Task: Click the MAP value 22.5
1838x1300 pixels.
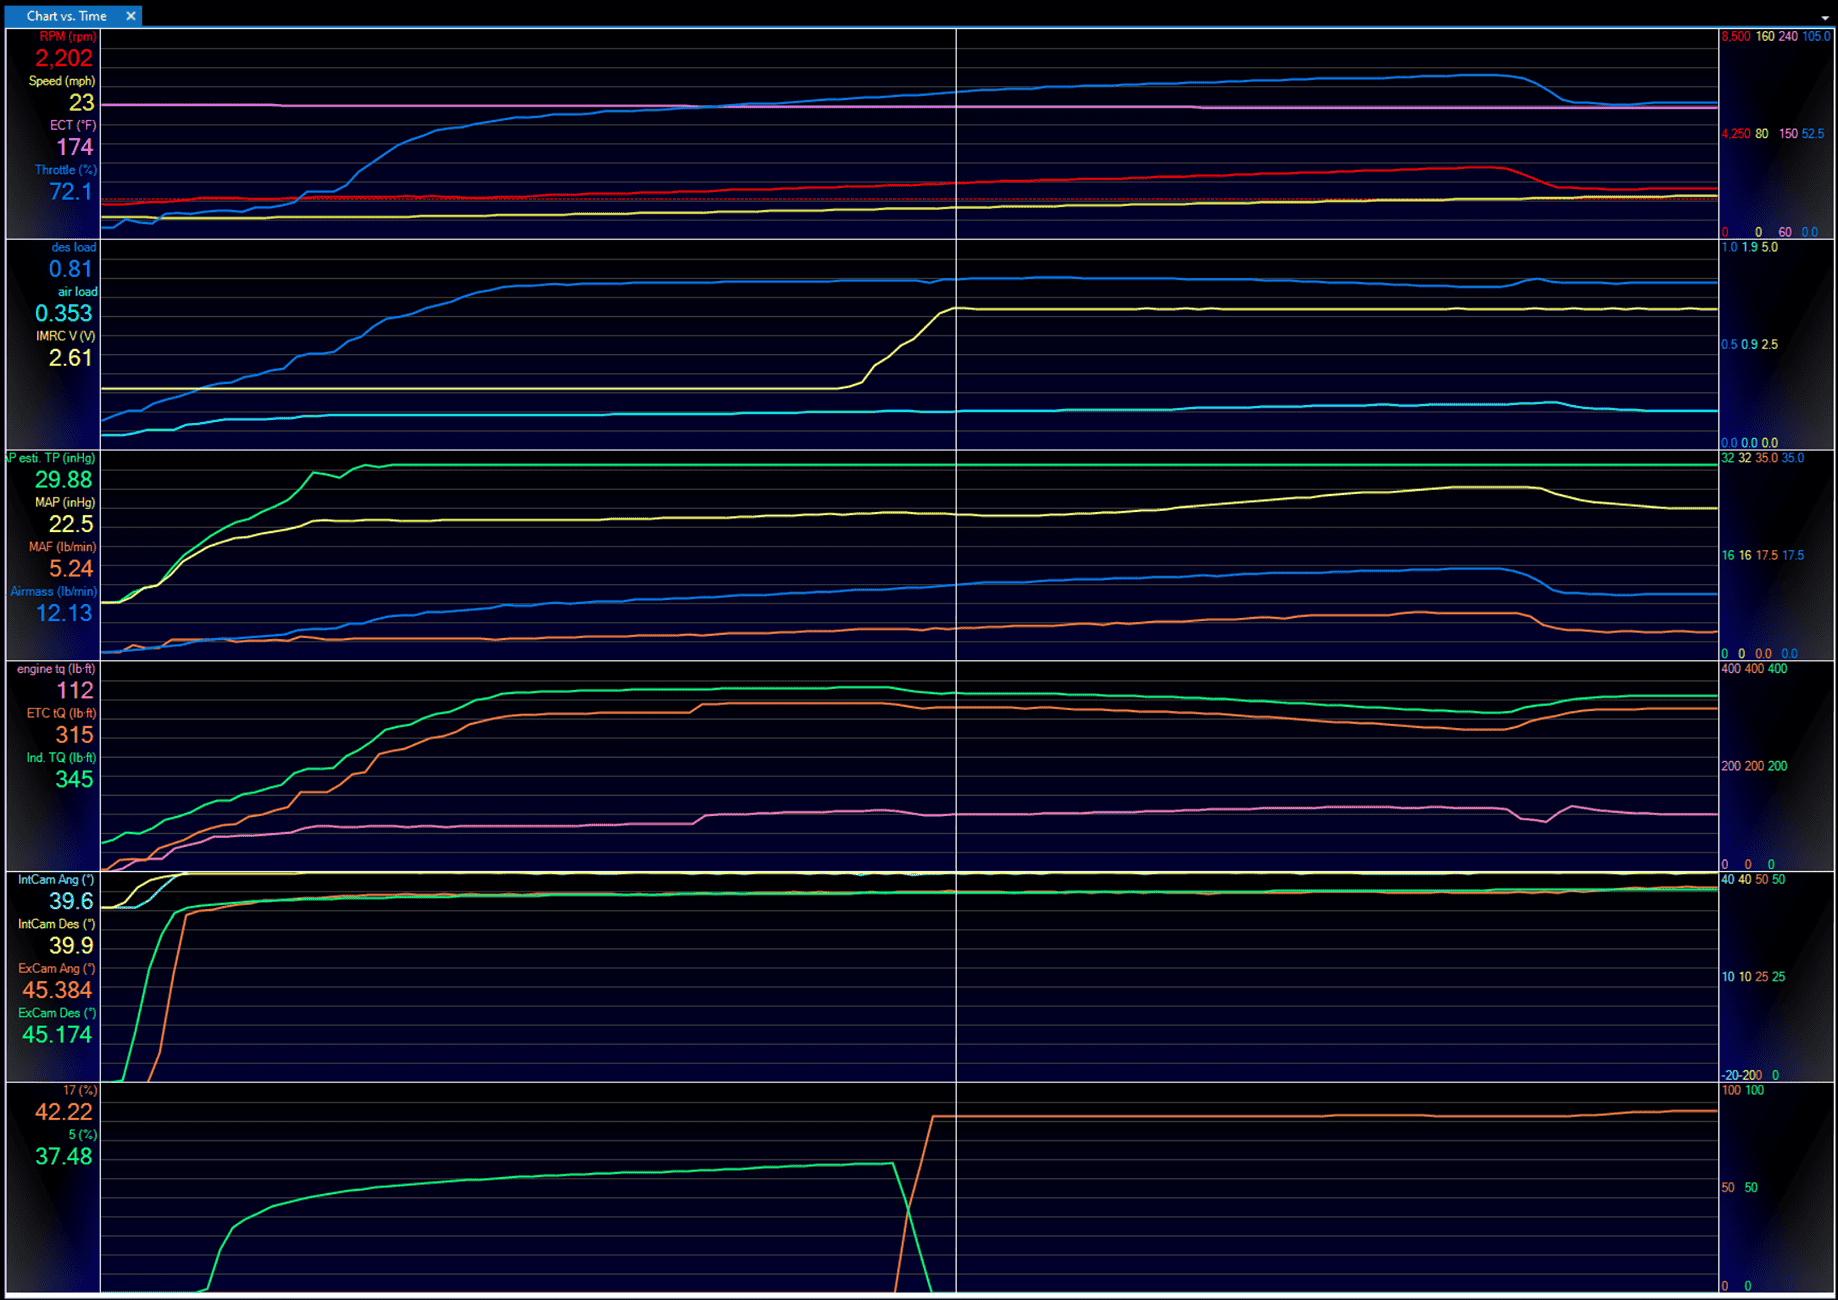Action: click(x=71, y=524)
